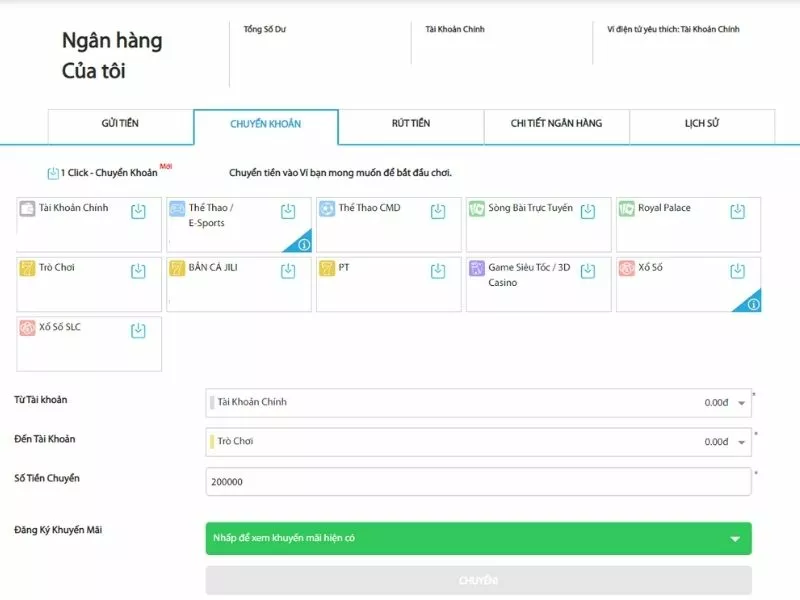Click the transfer icon on PT wallet card
Image resolution: width=800 pixels, height=600 pixels.
tap(438, 271)
